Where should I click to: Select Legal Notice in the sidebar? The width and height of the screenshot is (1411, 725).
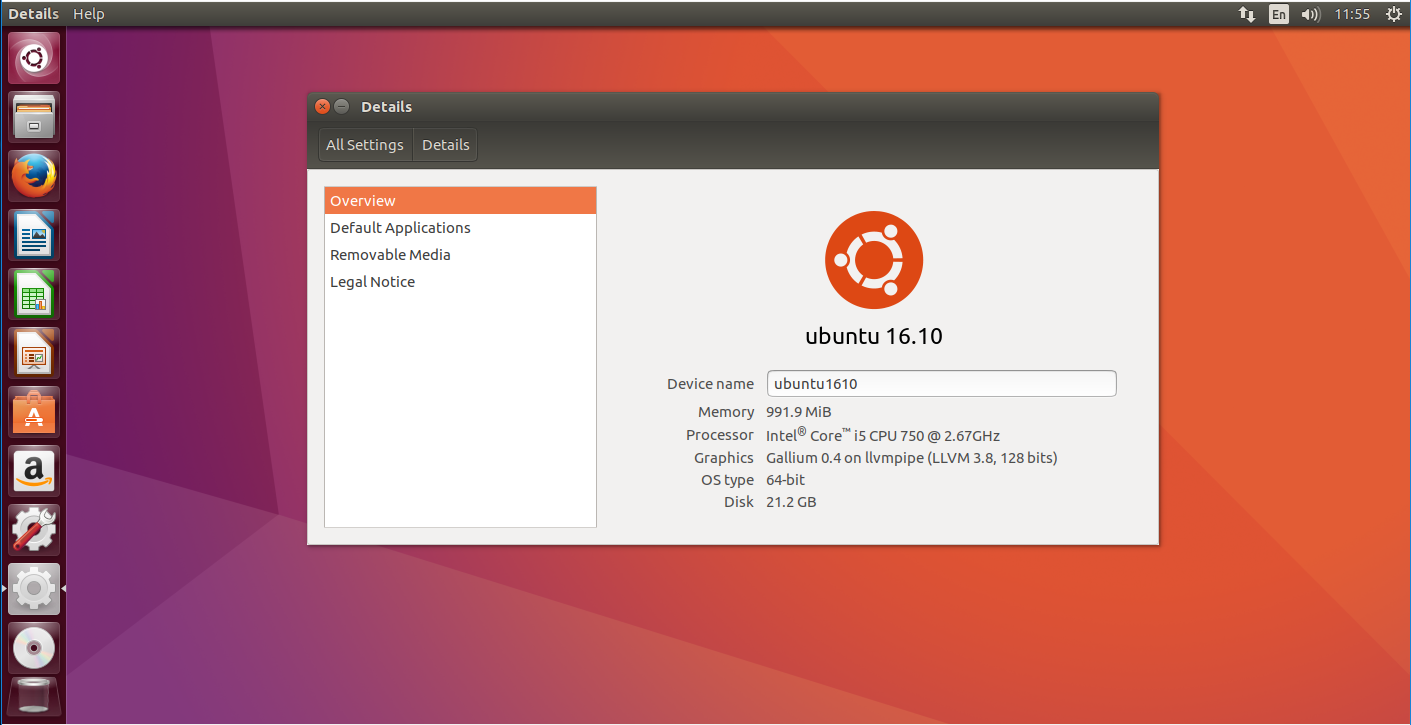(460, 282)
